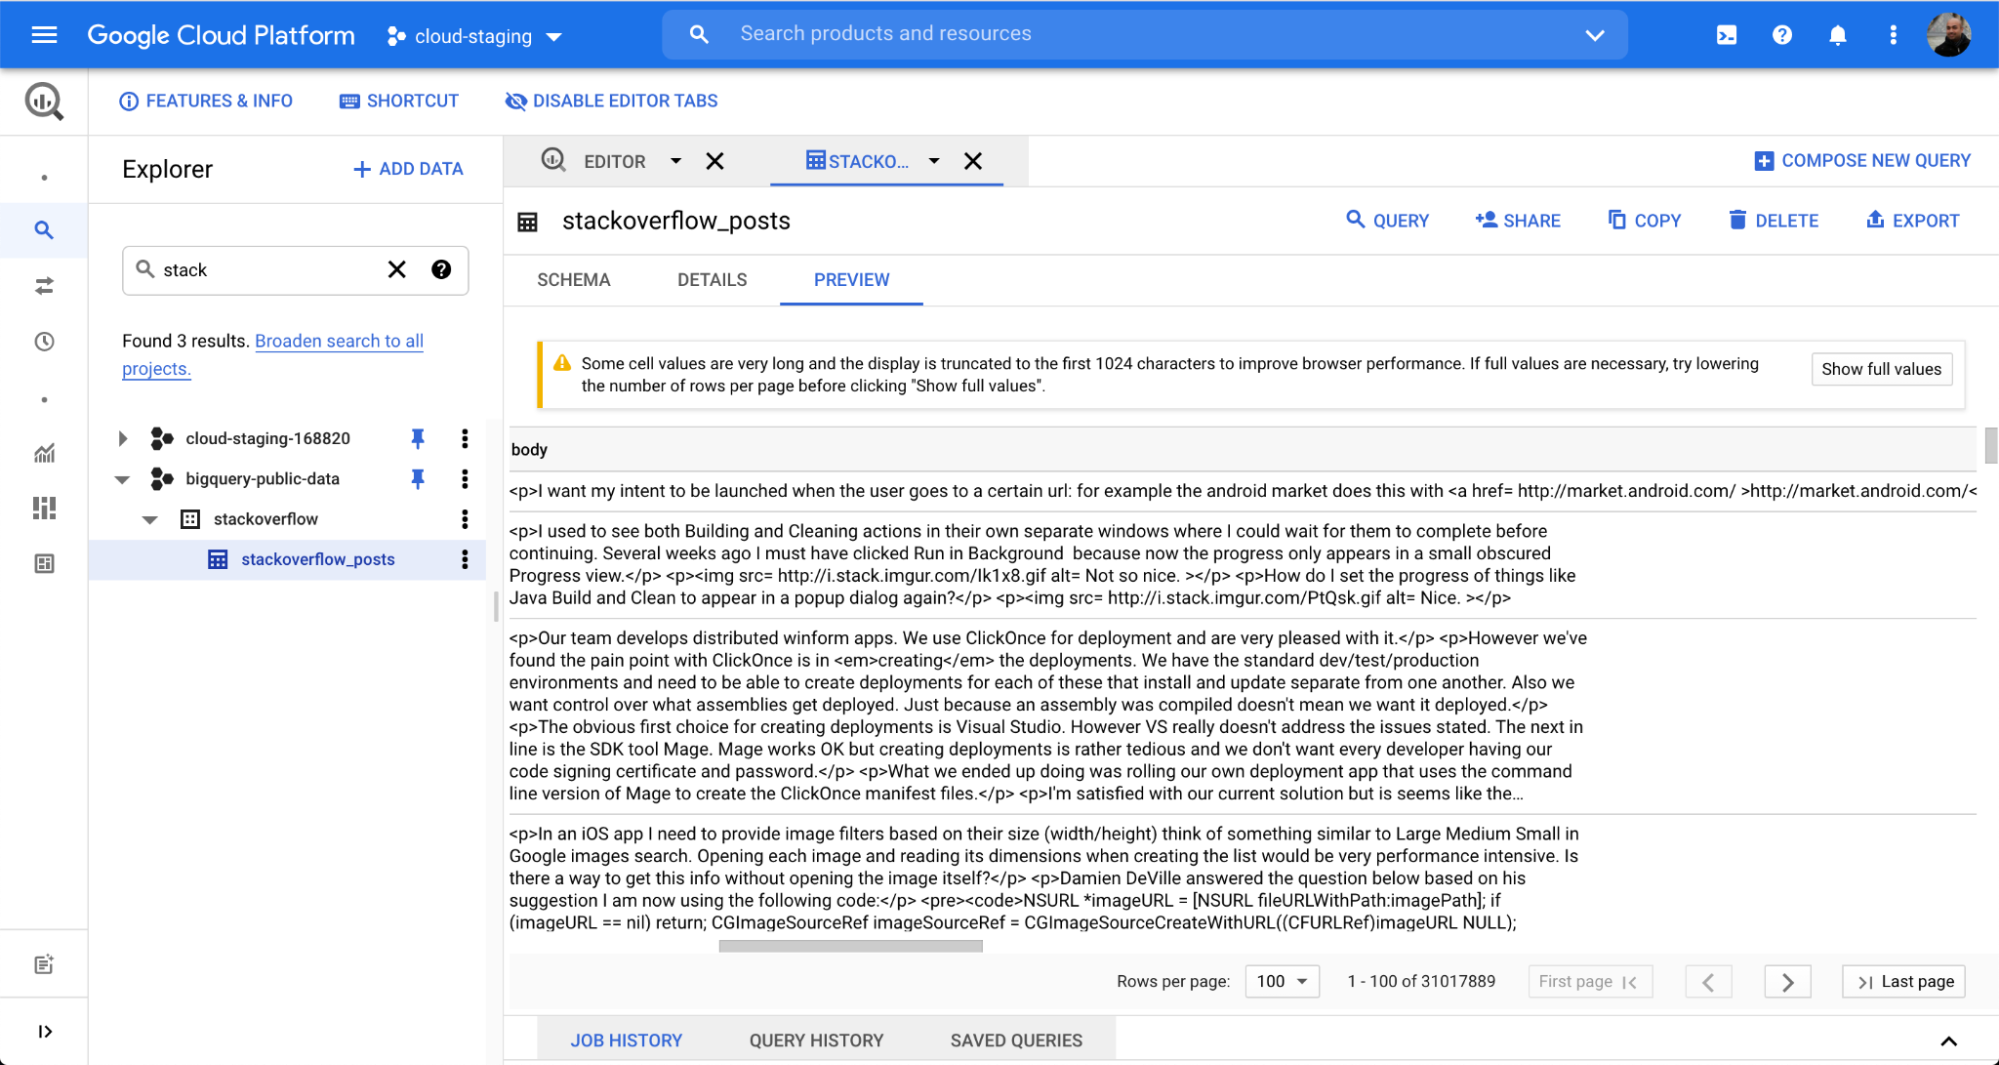This screenshot has height=1065, width=1999.
Task: Open Data transfers in the sidebar
Action: click(x=44, y=286)
